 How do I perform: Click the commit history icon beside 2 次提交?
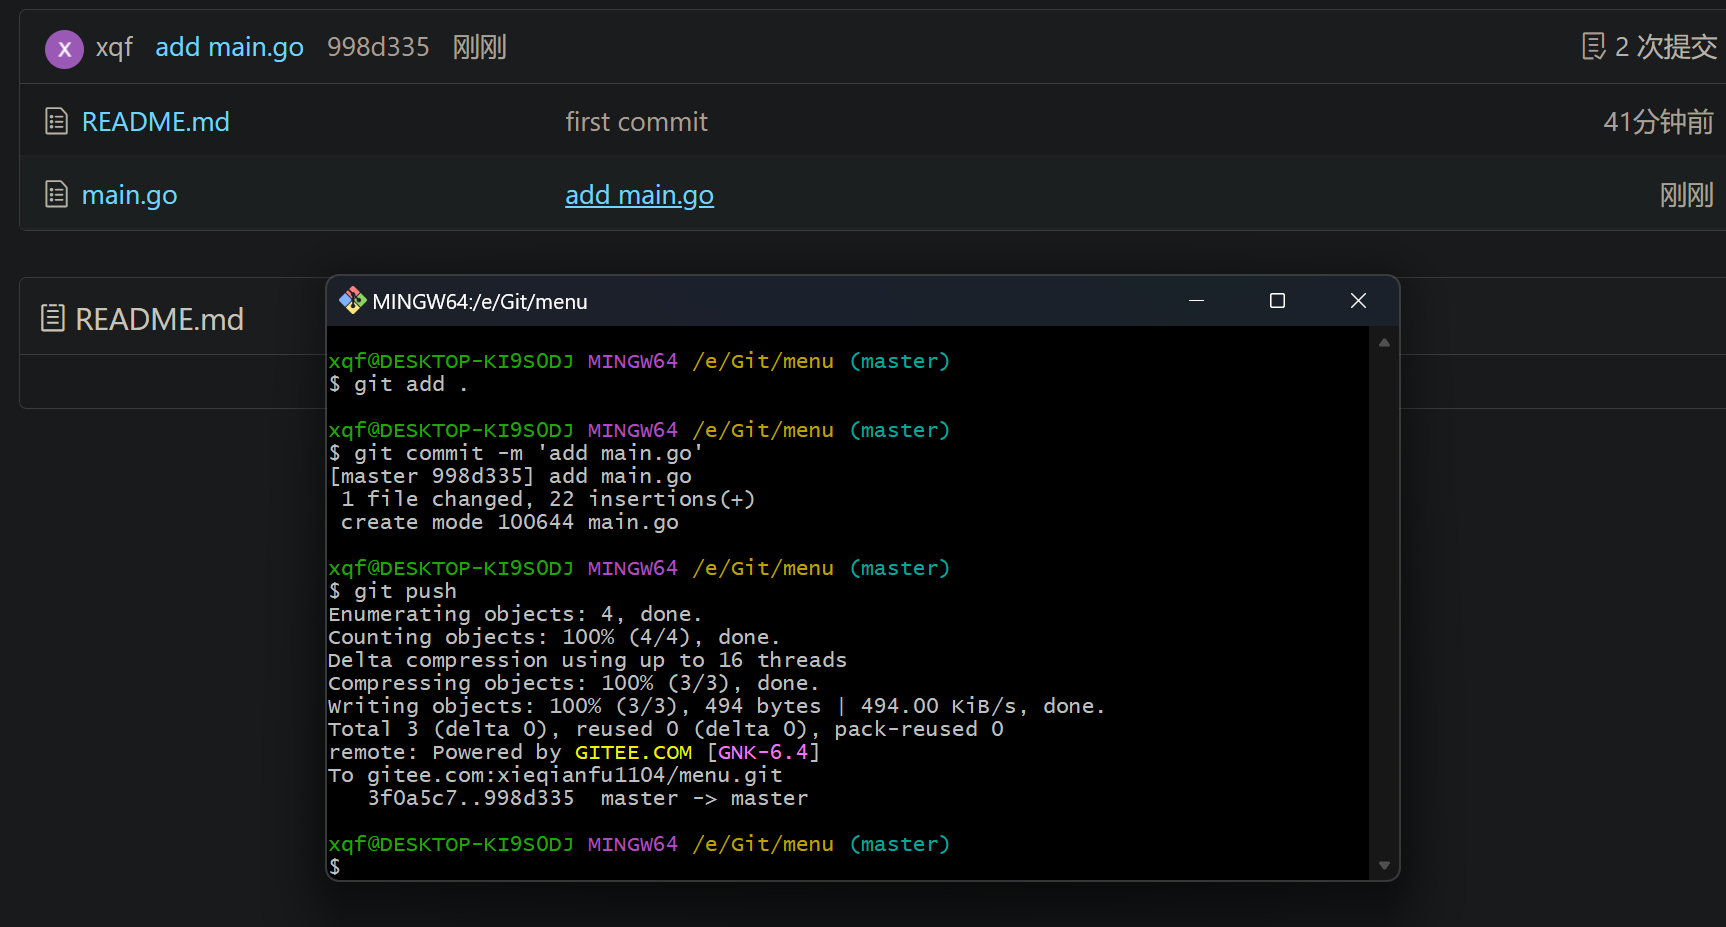1593,46
